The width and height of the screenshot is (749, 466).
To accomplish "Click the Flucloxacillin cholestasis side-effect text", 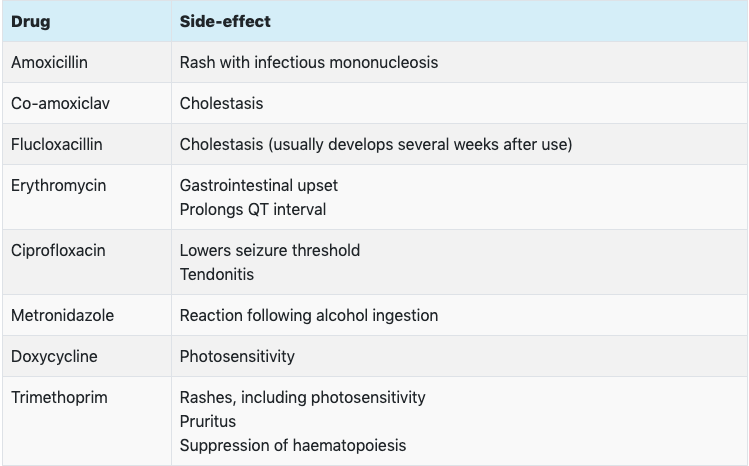I will tap(376, 144).
